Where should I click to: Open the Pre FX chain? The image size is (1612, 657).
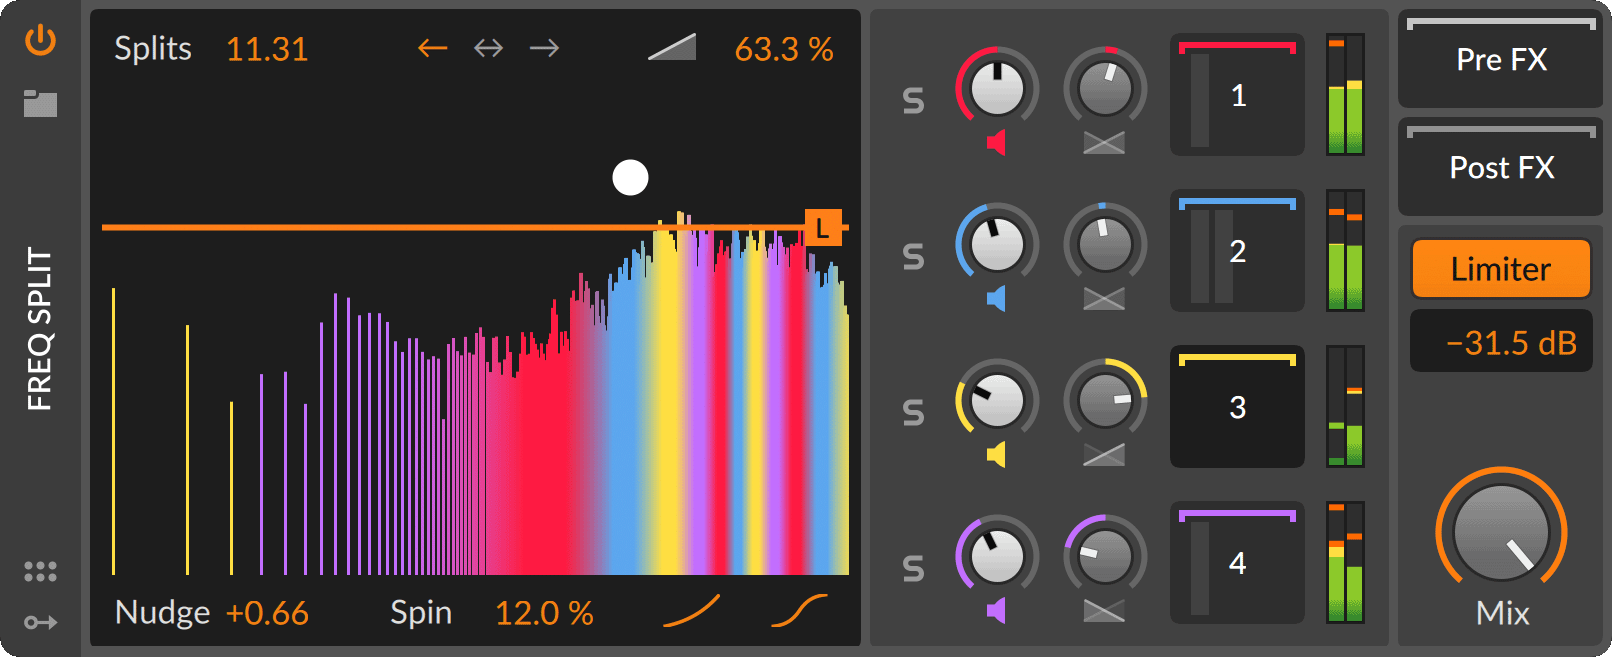point(1500,60)
